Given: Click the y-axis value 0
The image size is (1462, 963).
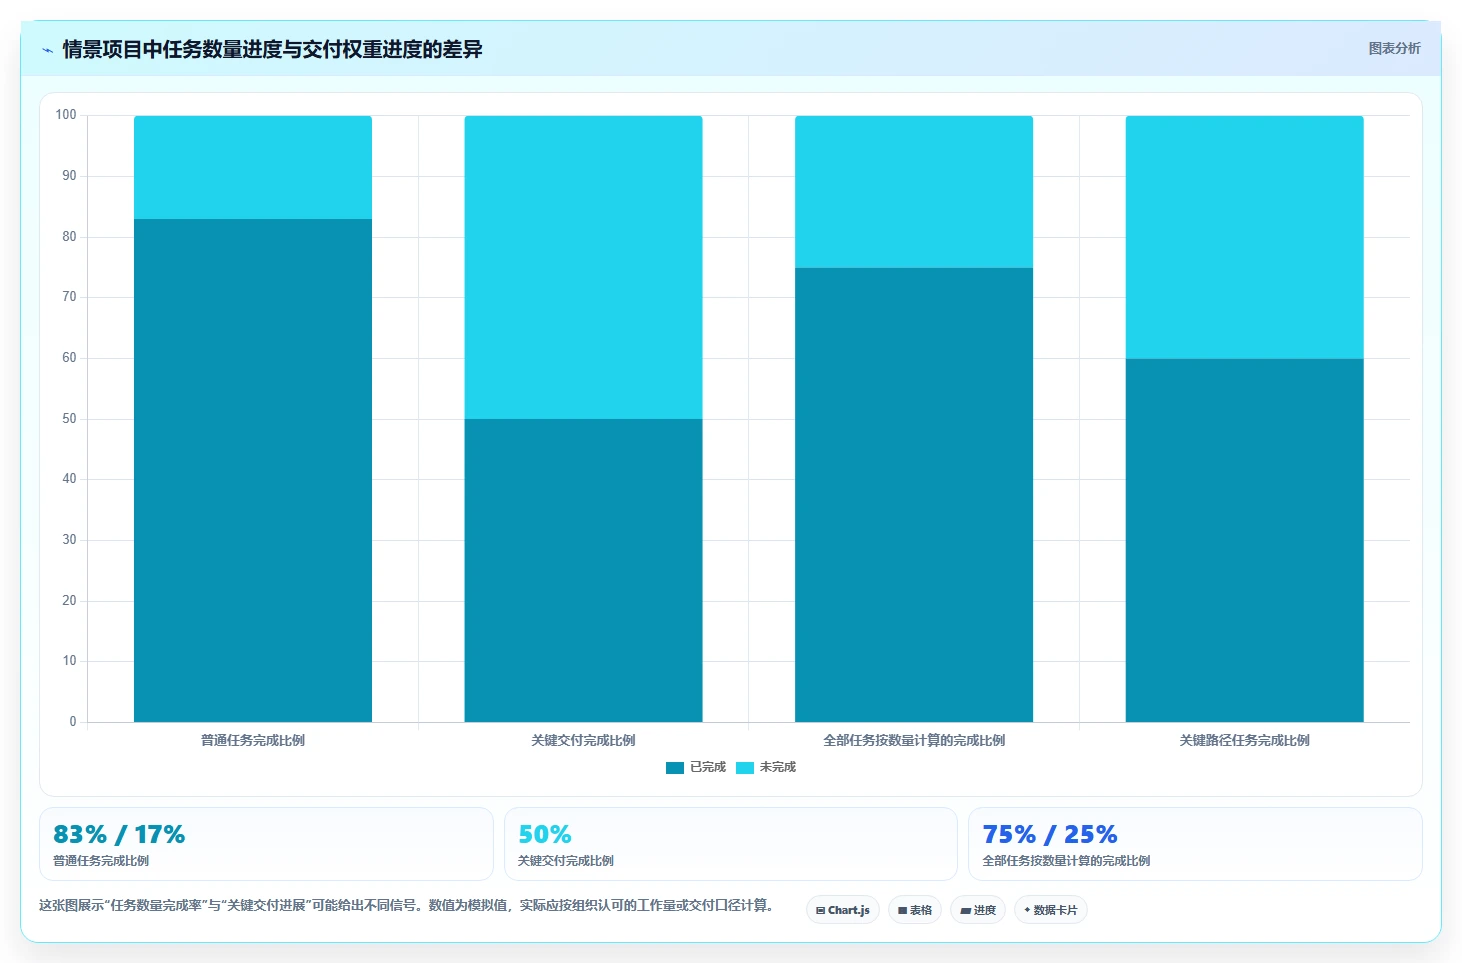Looking at the screenshot, I should click(x=73, y=722).
